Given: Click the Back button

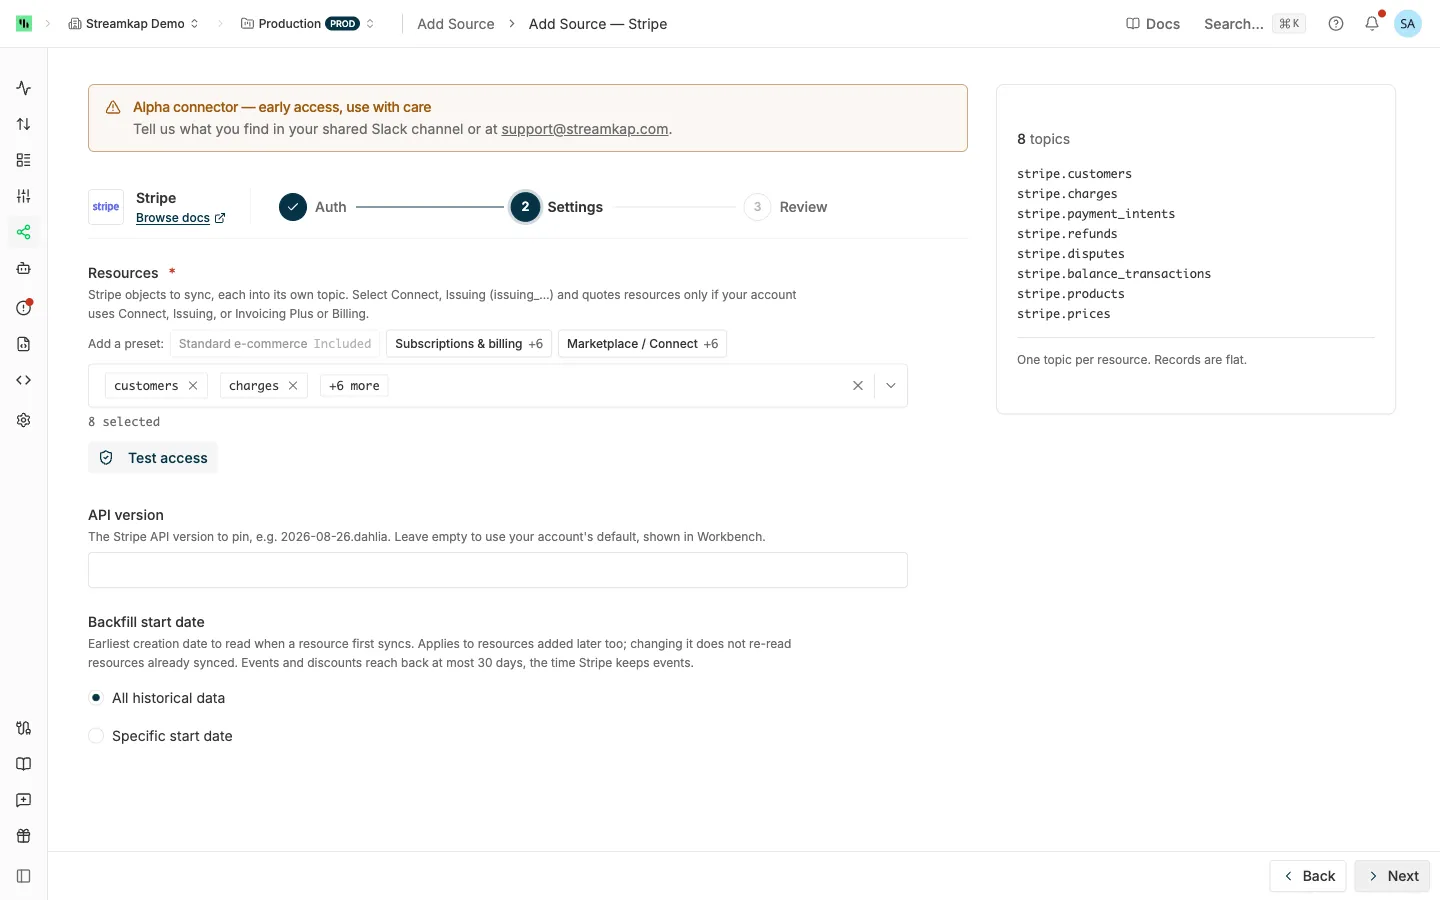Looking at the screenshot, I should (x=1308, y=876).
